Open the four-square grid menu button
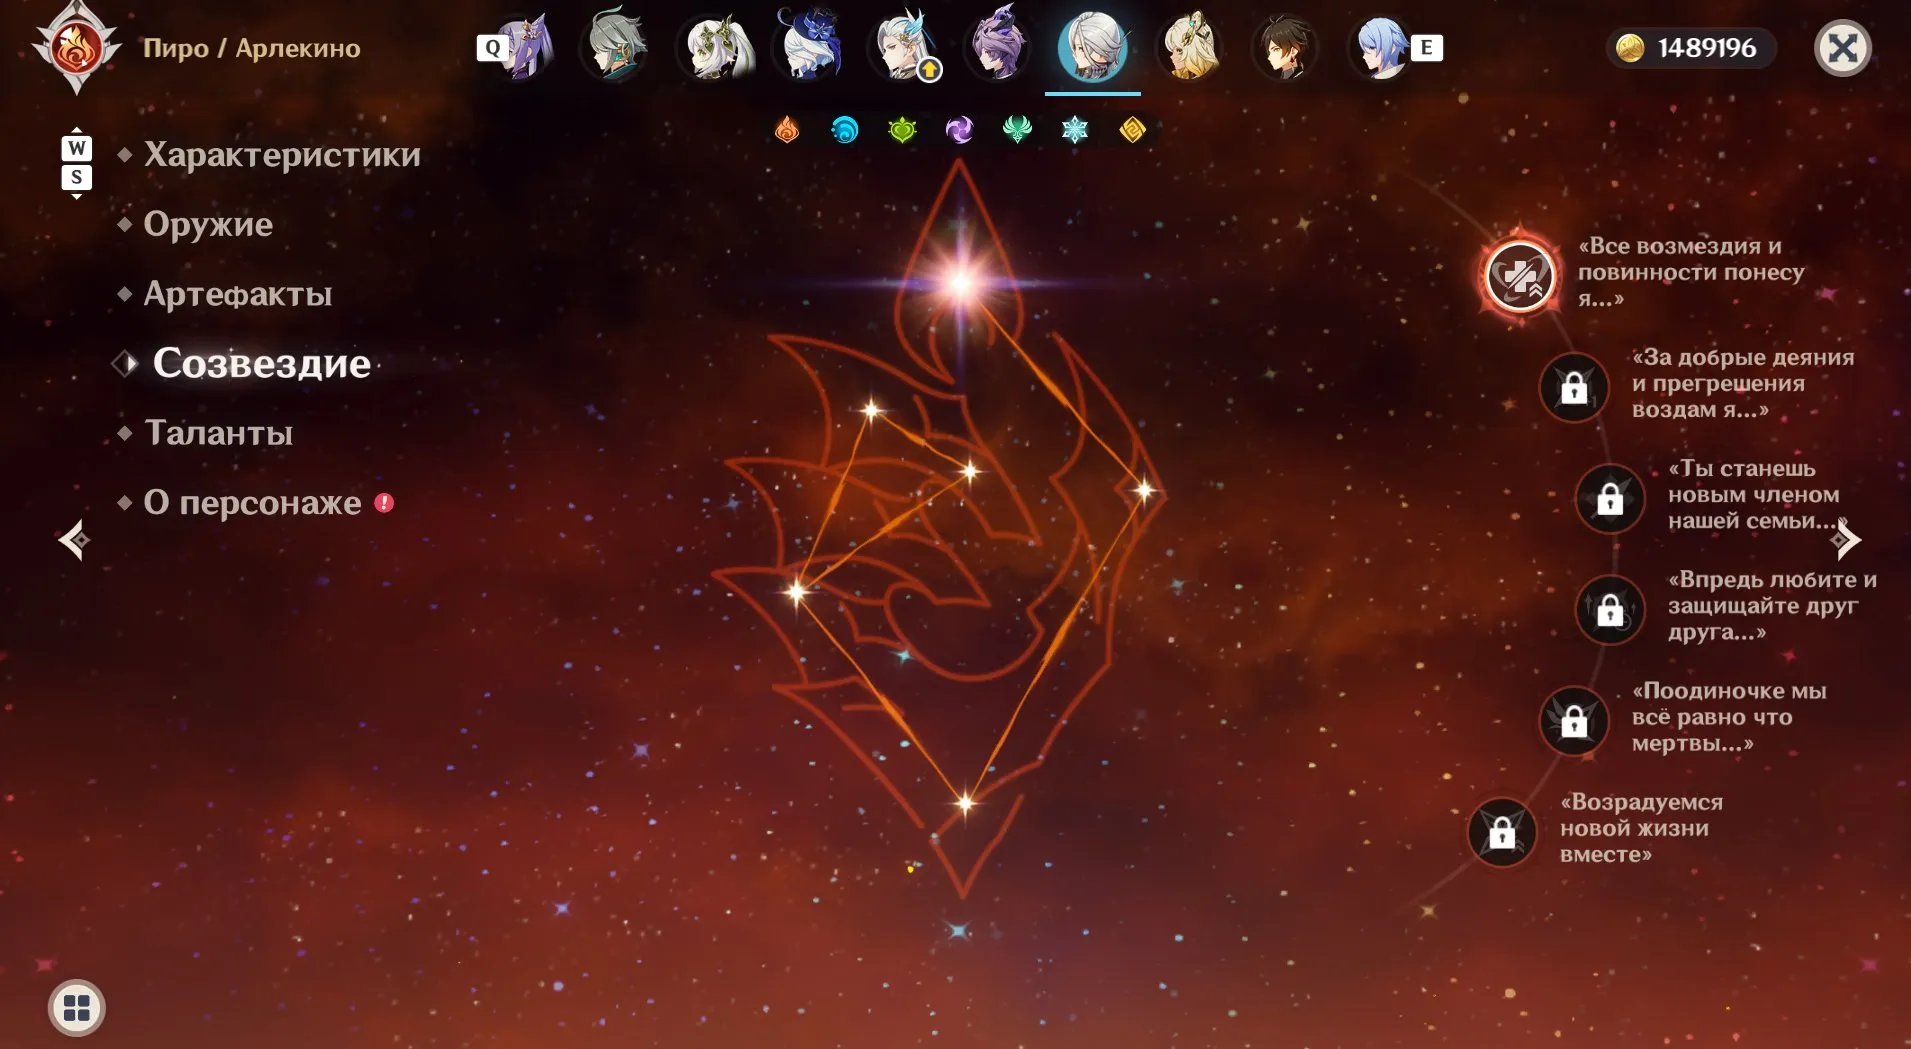Viewport: 1911px width, 1049px height. click(x=77, y=1007)
